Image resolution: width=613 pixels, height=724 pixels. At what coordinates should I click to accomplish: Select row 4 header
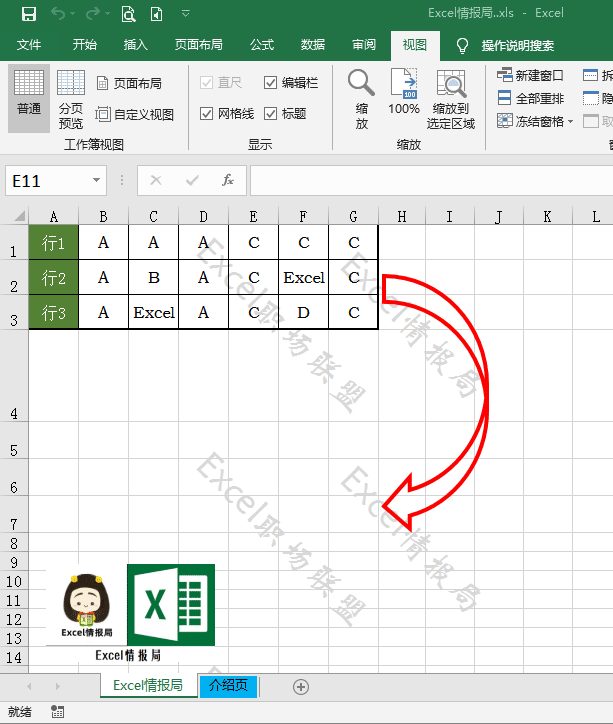pyautogui.click(x=14, y=375)
